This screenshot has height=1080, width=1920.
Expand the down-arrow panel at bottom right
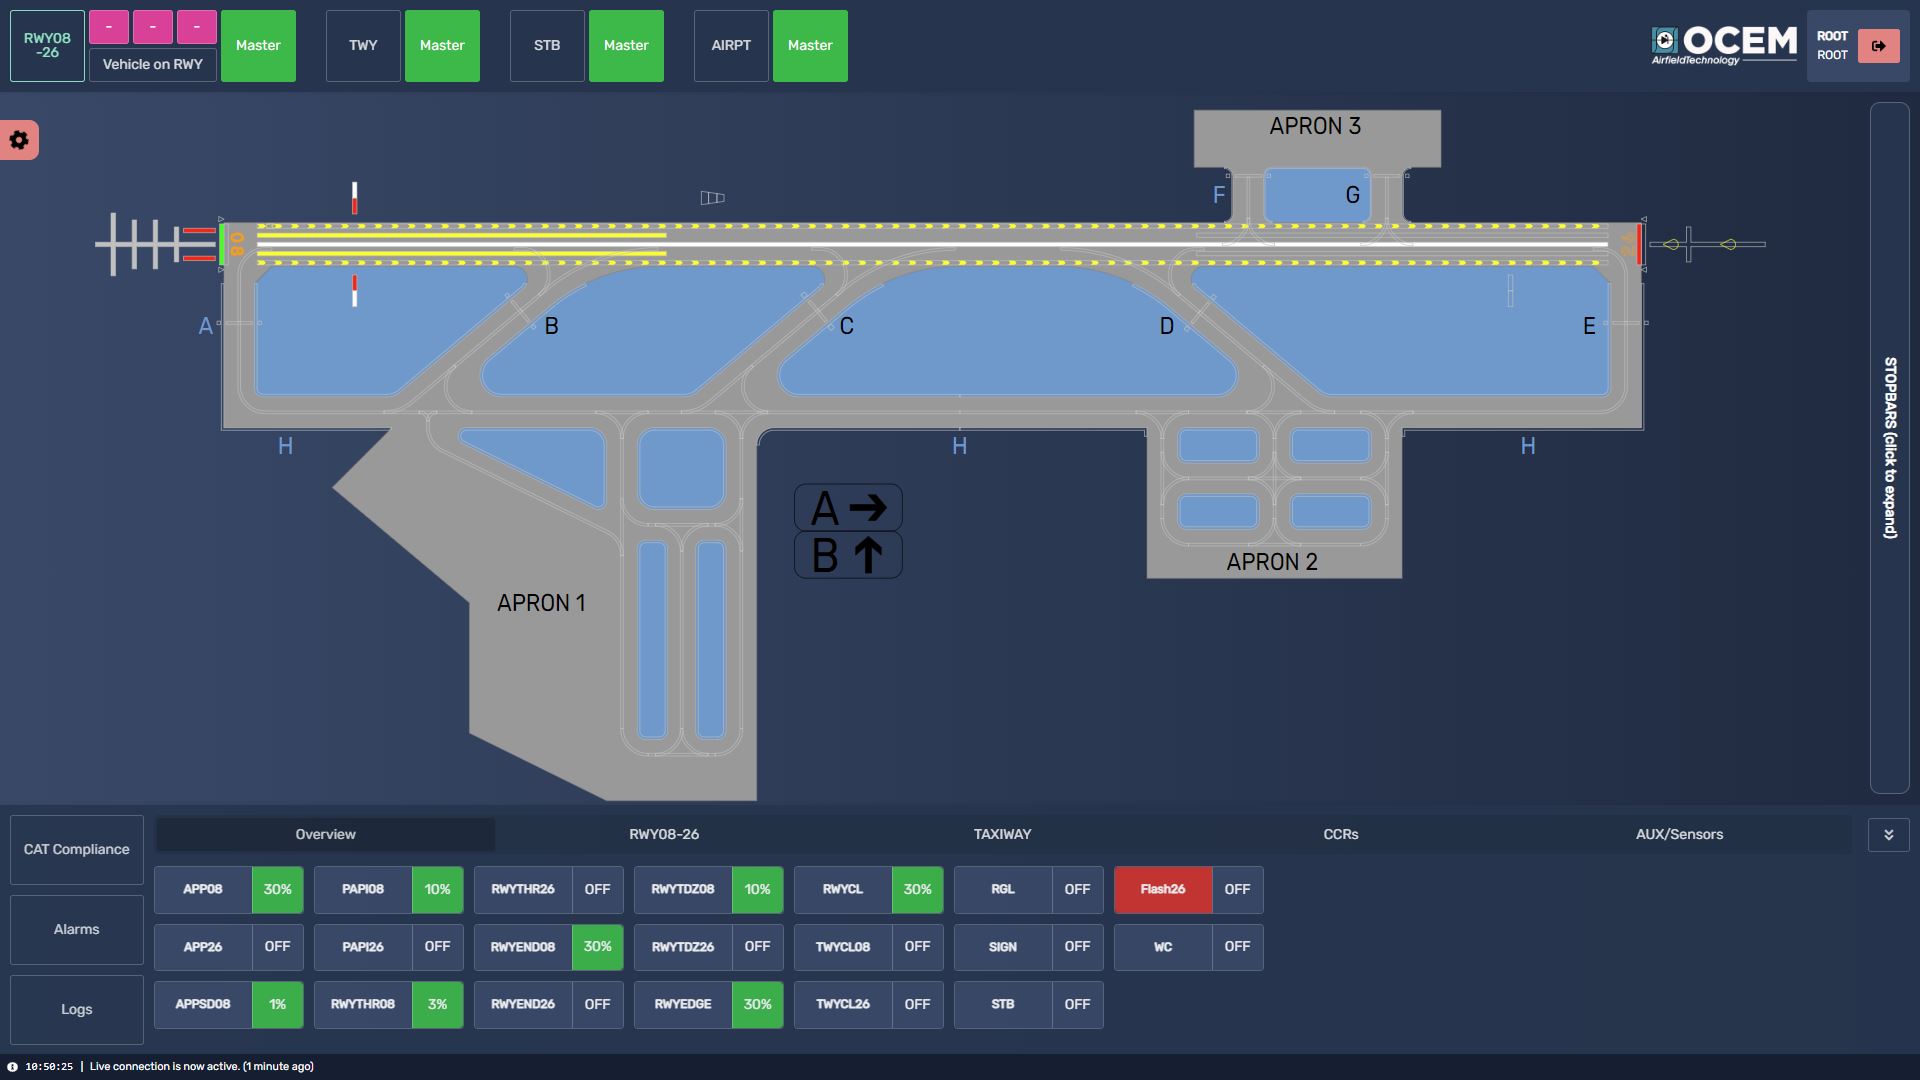[1888, 833]
